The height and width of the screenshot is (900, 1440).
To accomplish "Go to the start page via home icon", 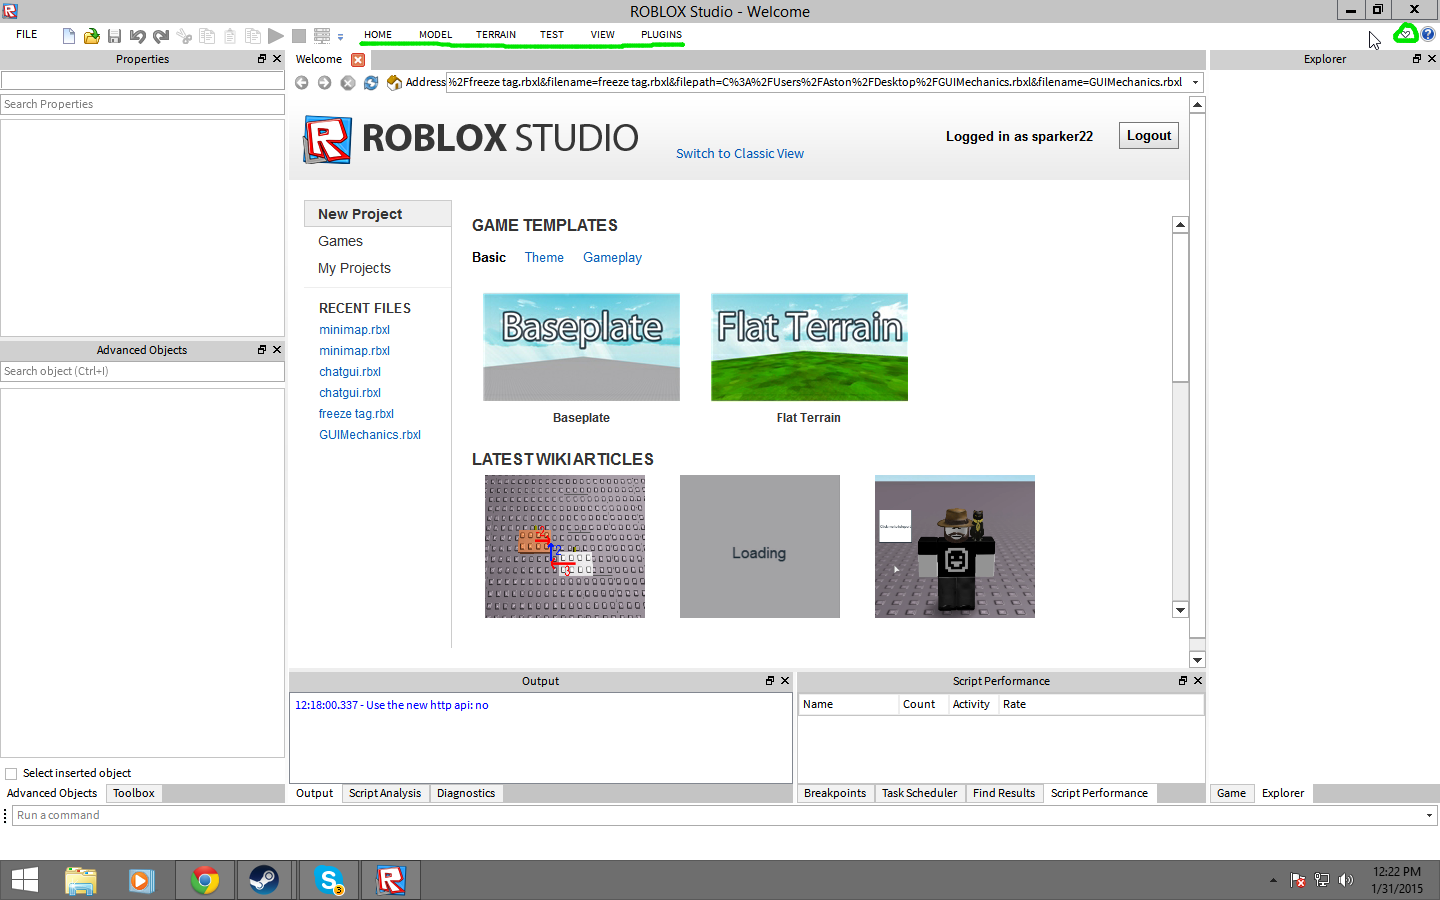I will 394,82.
